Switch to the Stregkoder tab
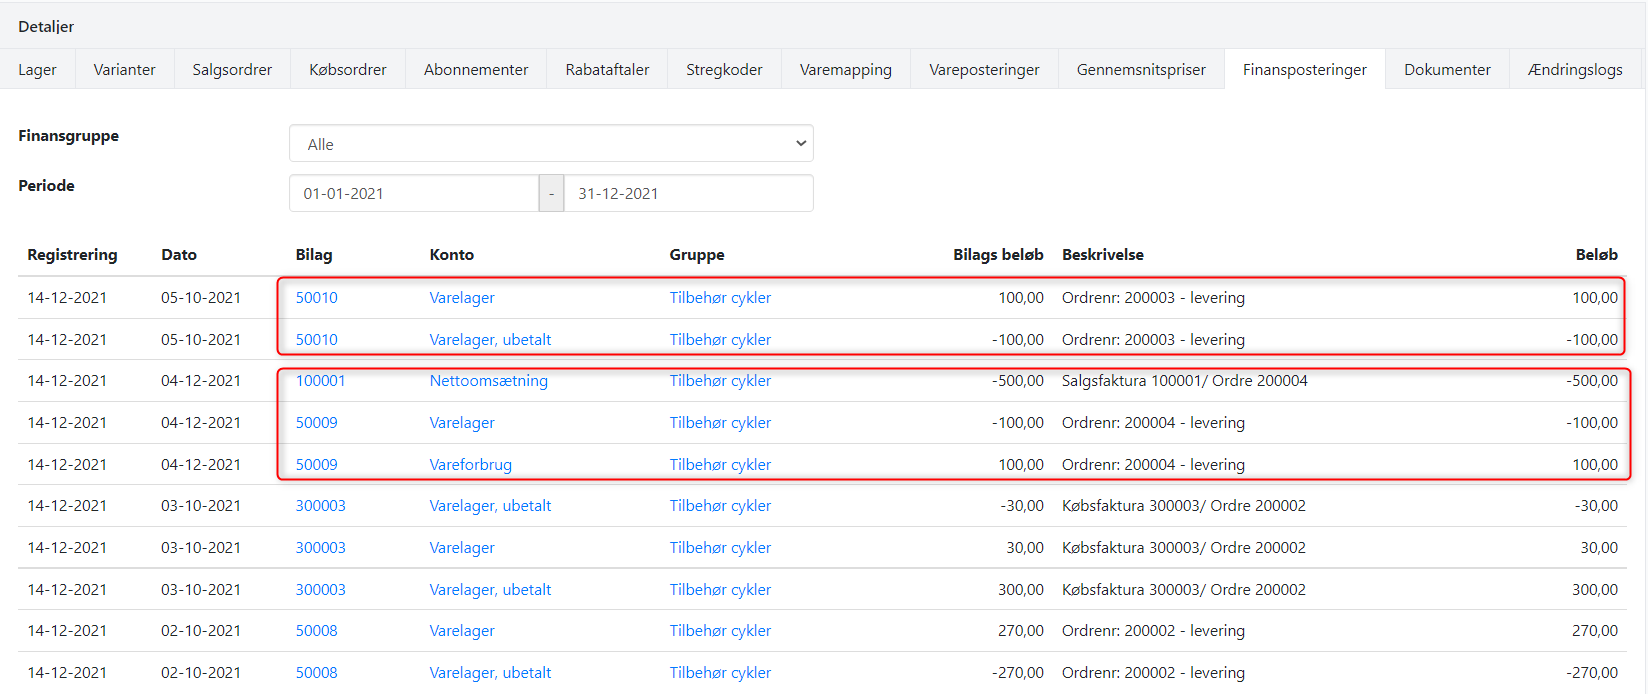The image size is (1648, 694). tap(724, 70)
